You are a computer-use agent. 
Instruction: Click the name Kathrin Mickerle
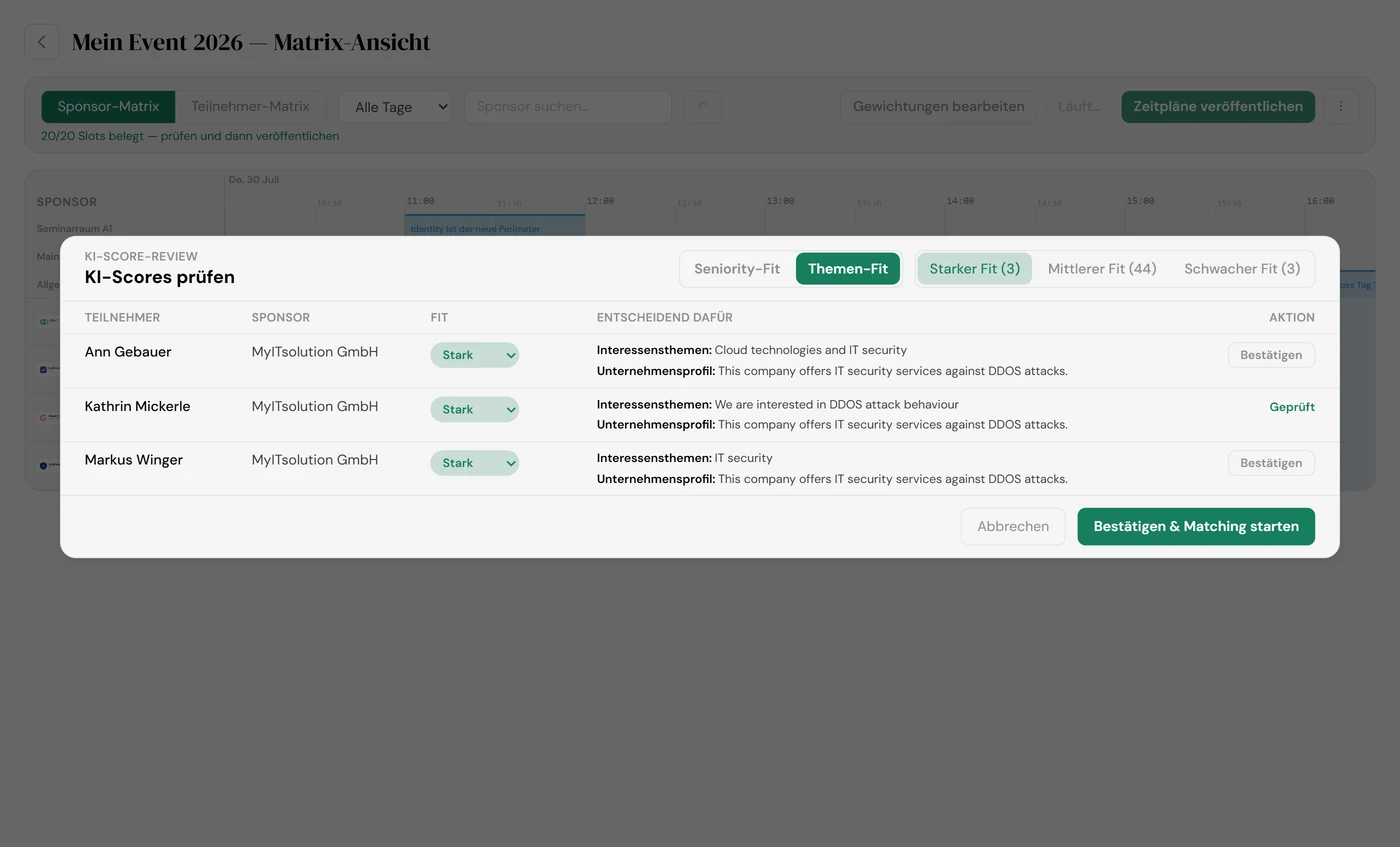pos(137,406)
